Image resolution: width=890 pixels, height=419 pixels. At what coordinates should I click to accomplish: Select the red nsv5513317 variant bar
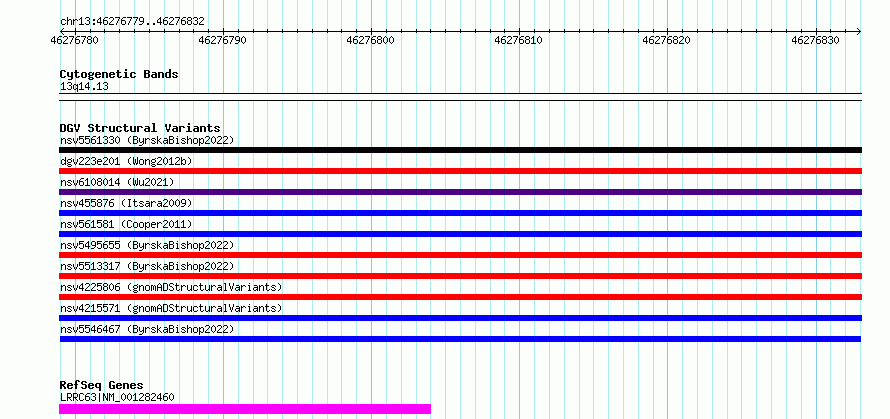click(460, 276)
